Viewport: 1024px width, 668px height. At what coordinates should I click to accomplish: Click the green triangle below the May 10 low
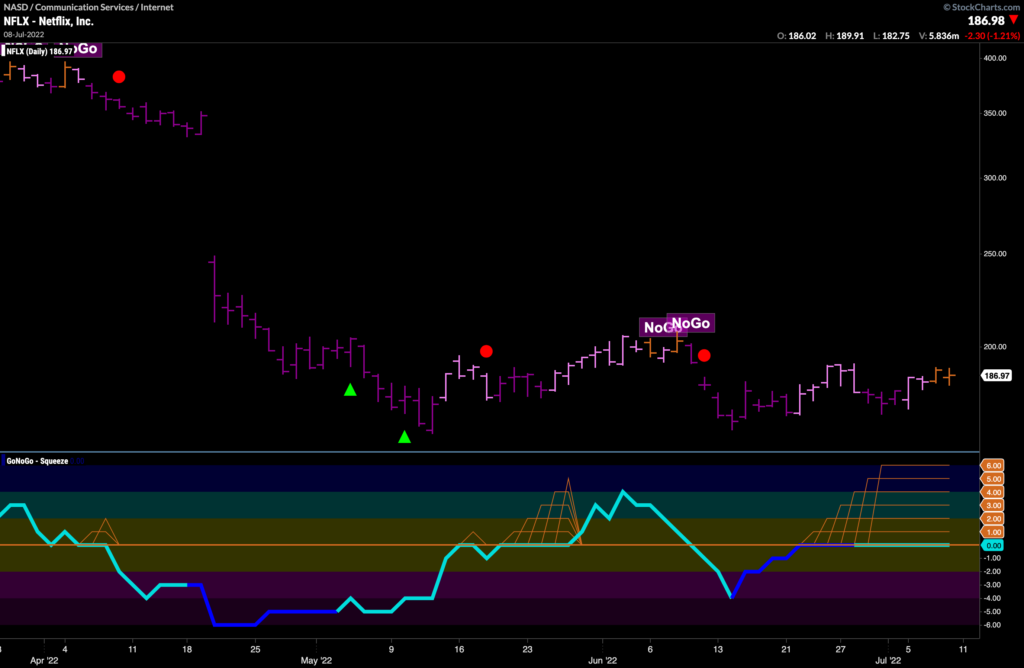click(x=404, y=437)
